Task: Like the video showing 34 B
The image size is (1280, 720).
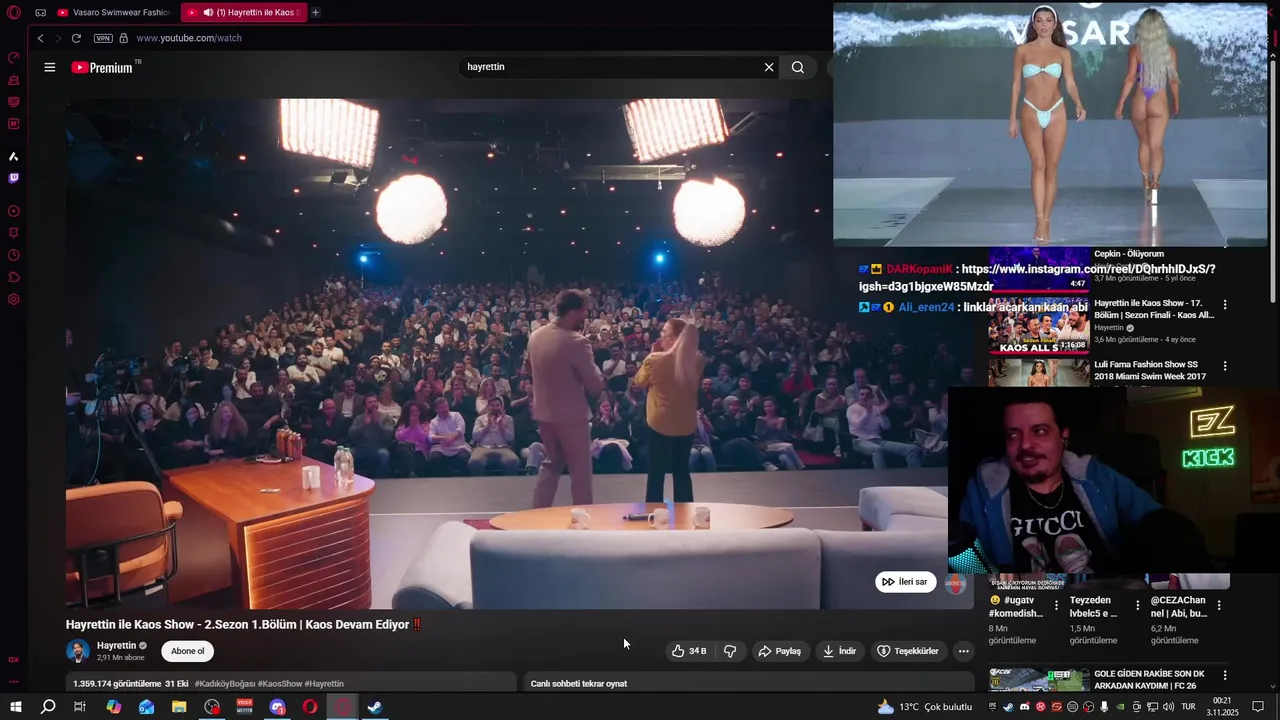Action: coord(688,651)
